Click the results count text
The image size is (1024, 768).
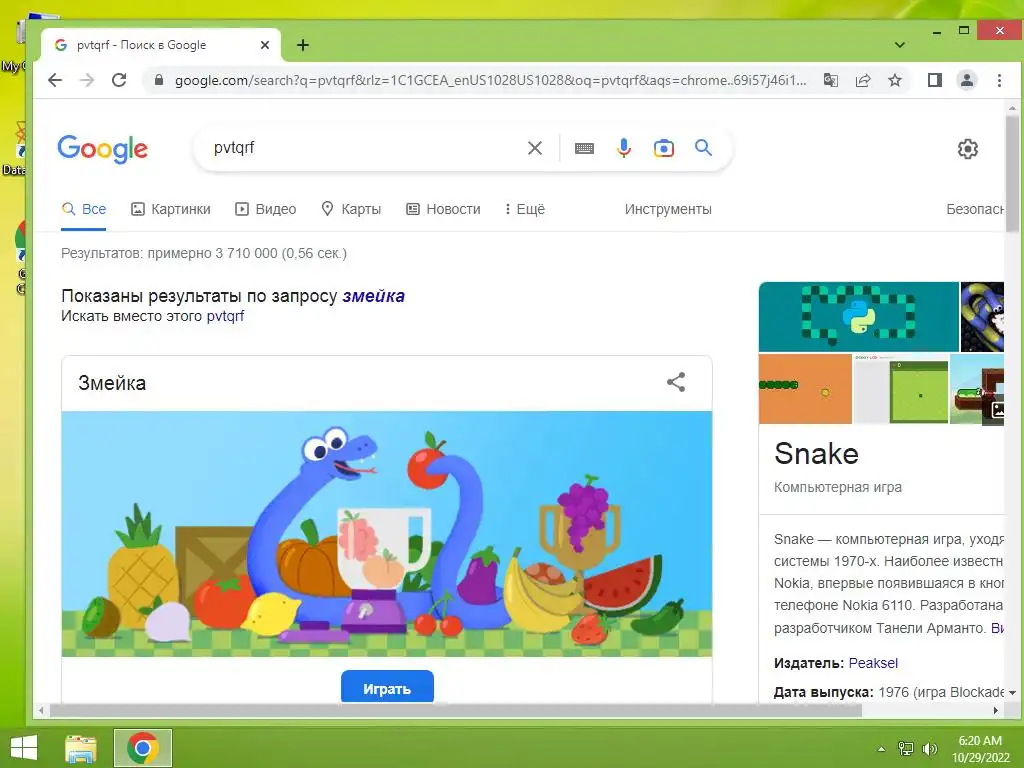click(204, 253)
